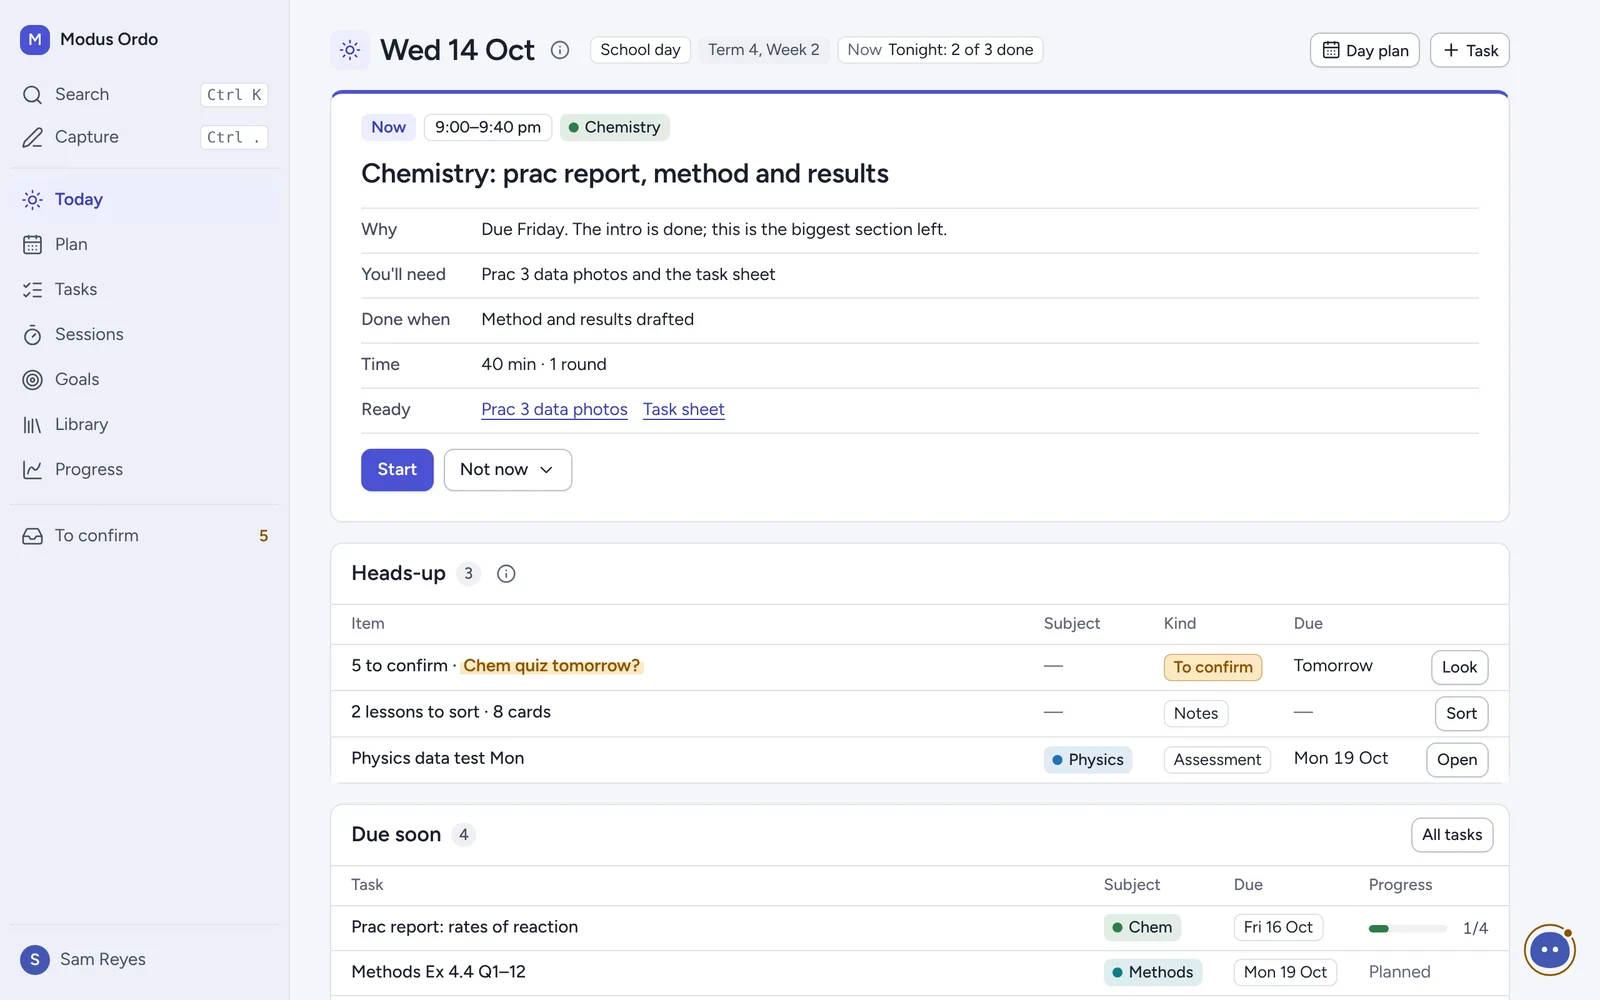Add a new Task with plus button
Viewport: 1600px width, 1000px height.
coord(1470,50)
